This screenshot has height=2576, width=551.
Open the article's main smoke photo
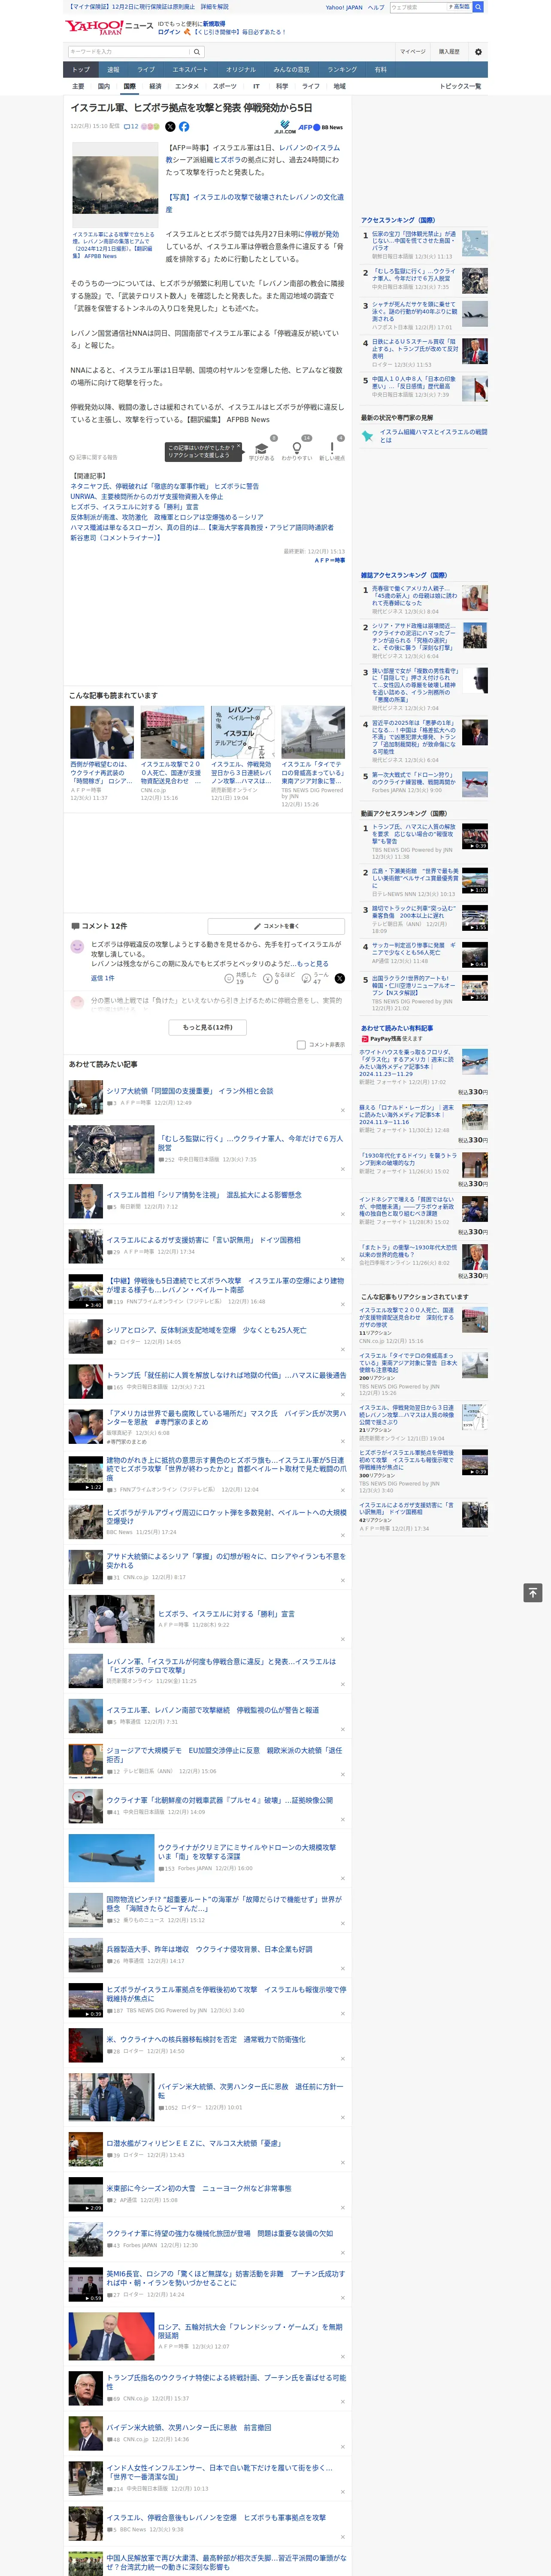[x=115, y=185]
